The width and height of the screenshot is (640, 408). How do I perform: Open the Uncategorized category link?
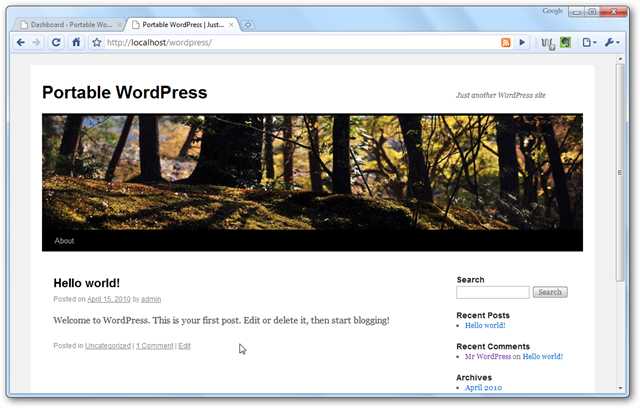[108, 346]
